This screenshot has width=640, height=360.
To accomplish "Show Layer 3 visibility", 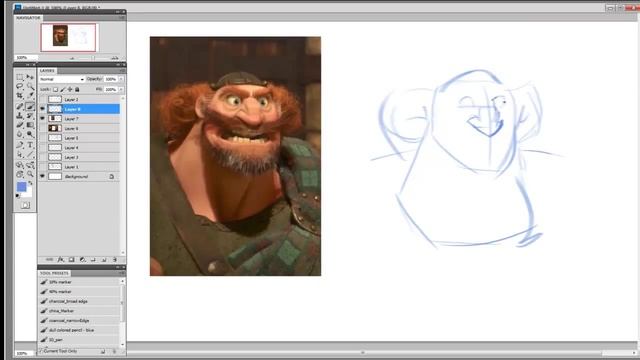I will 42,157.
